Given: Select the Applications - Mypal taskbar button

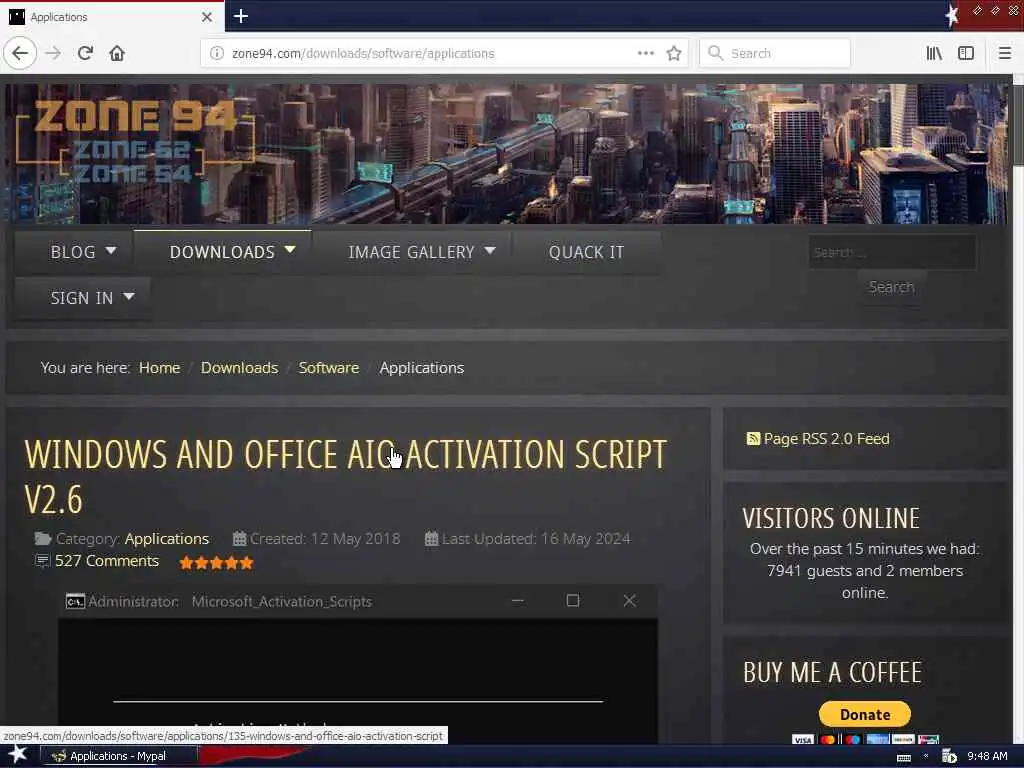Looking at the screenshot, I should [118, 756].
